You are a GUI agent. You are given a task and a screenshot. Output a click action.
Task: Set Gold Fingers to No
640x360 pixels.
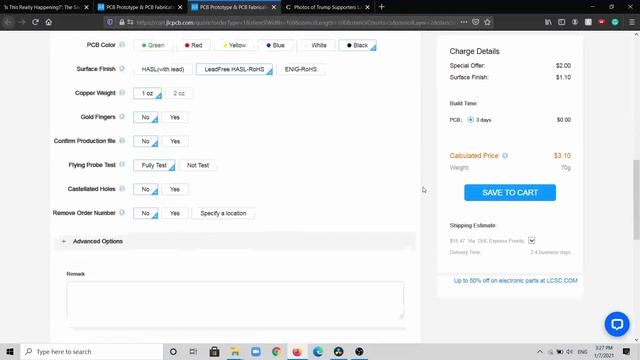[146, 117]
